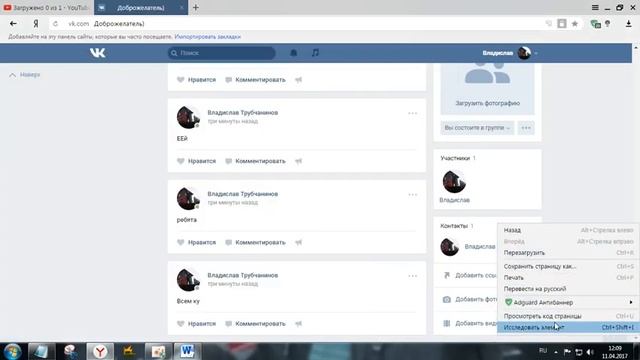Reload page with the address bar refresh icon

(56, 24)
